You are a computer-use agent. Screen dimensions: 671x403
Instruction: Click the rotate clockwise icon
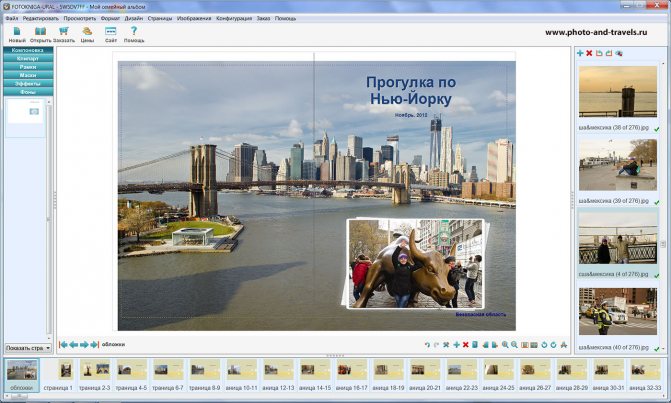coord(553,345)
